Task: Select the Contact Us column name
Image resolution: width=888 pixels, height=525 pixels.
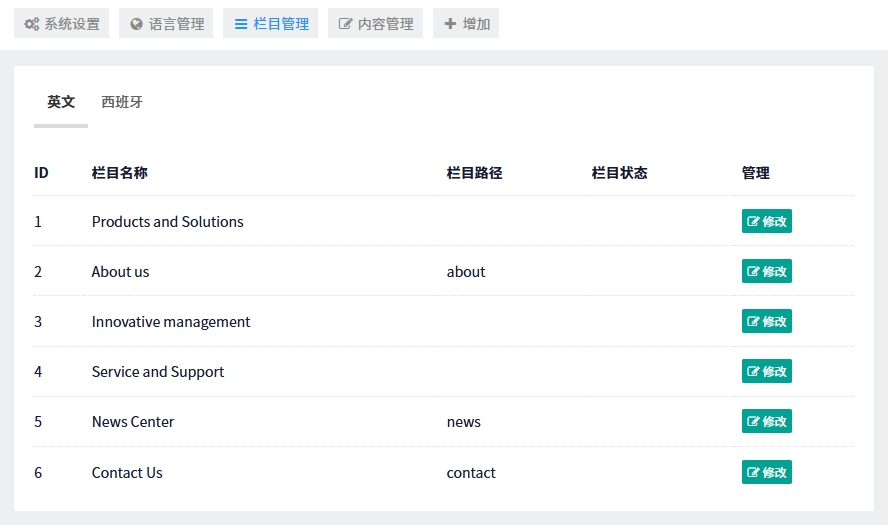Action: (127, 473)
